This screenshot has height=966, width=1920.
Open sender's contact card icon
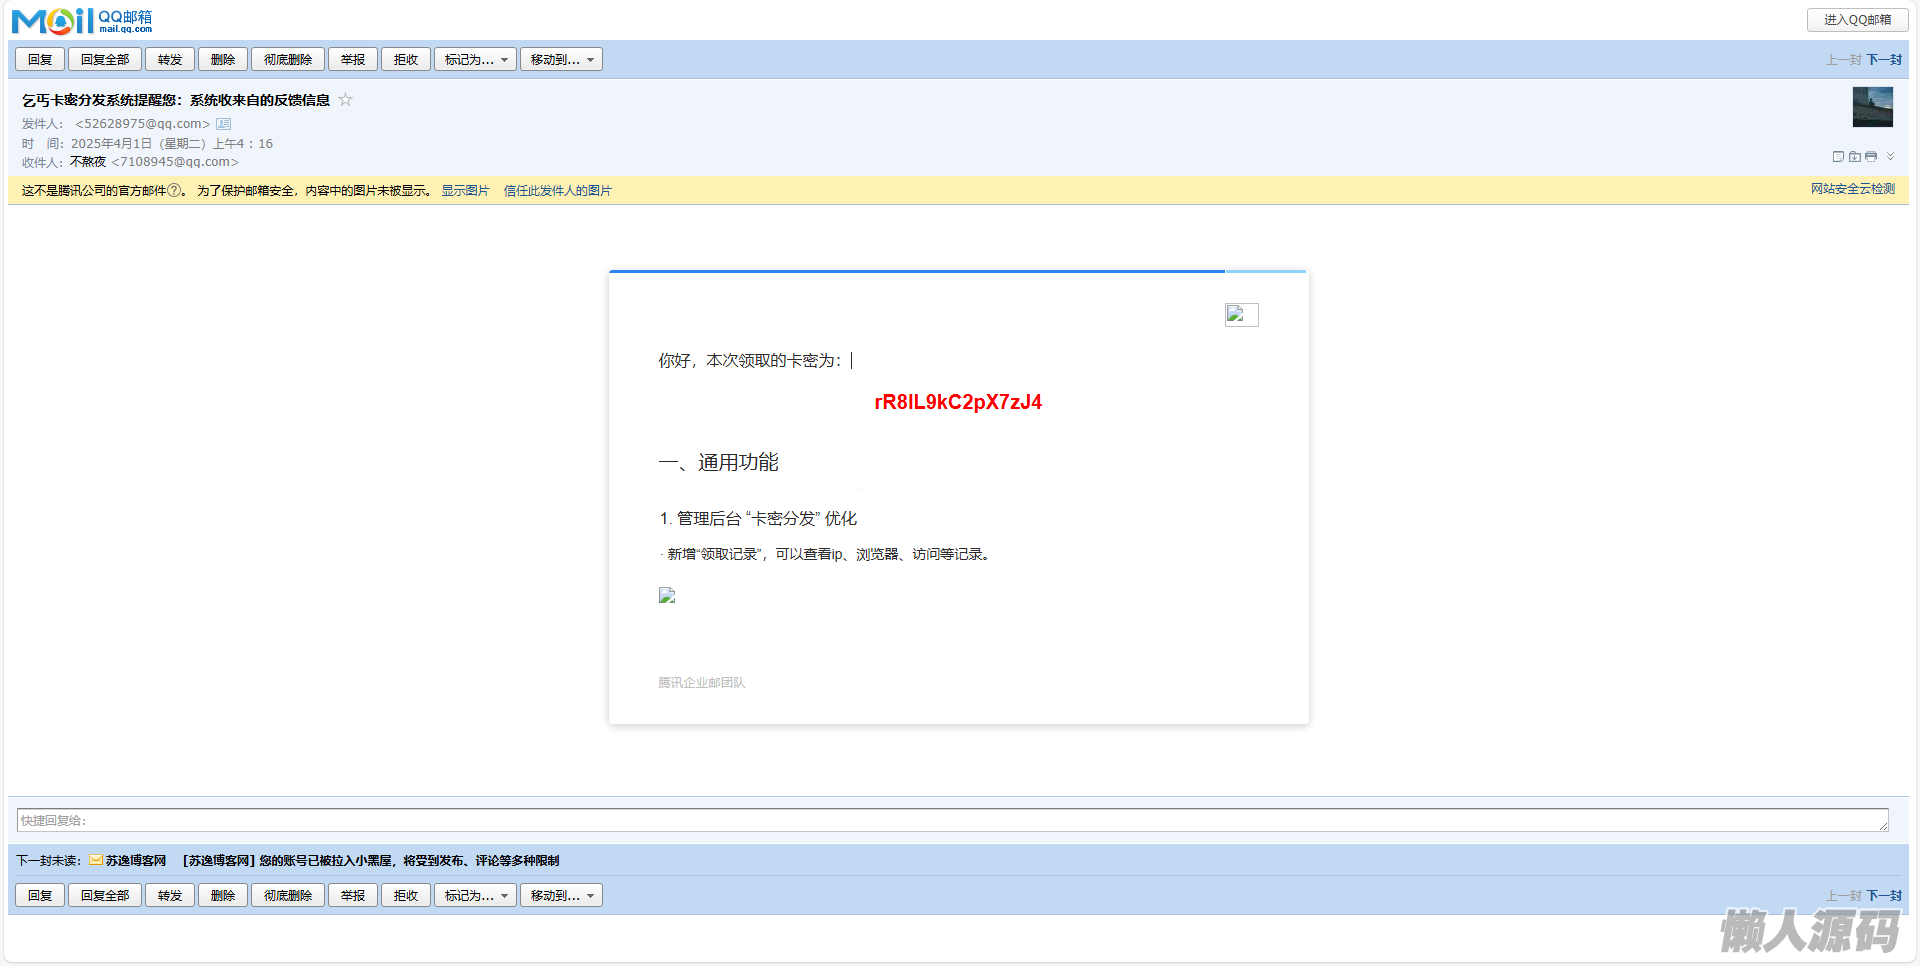(x=224, y=124)
